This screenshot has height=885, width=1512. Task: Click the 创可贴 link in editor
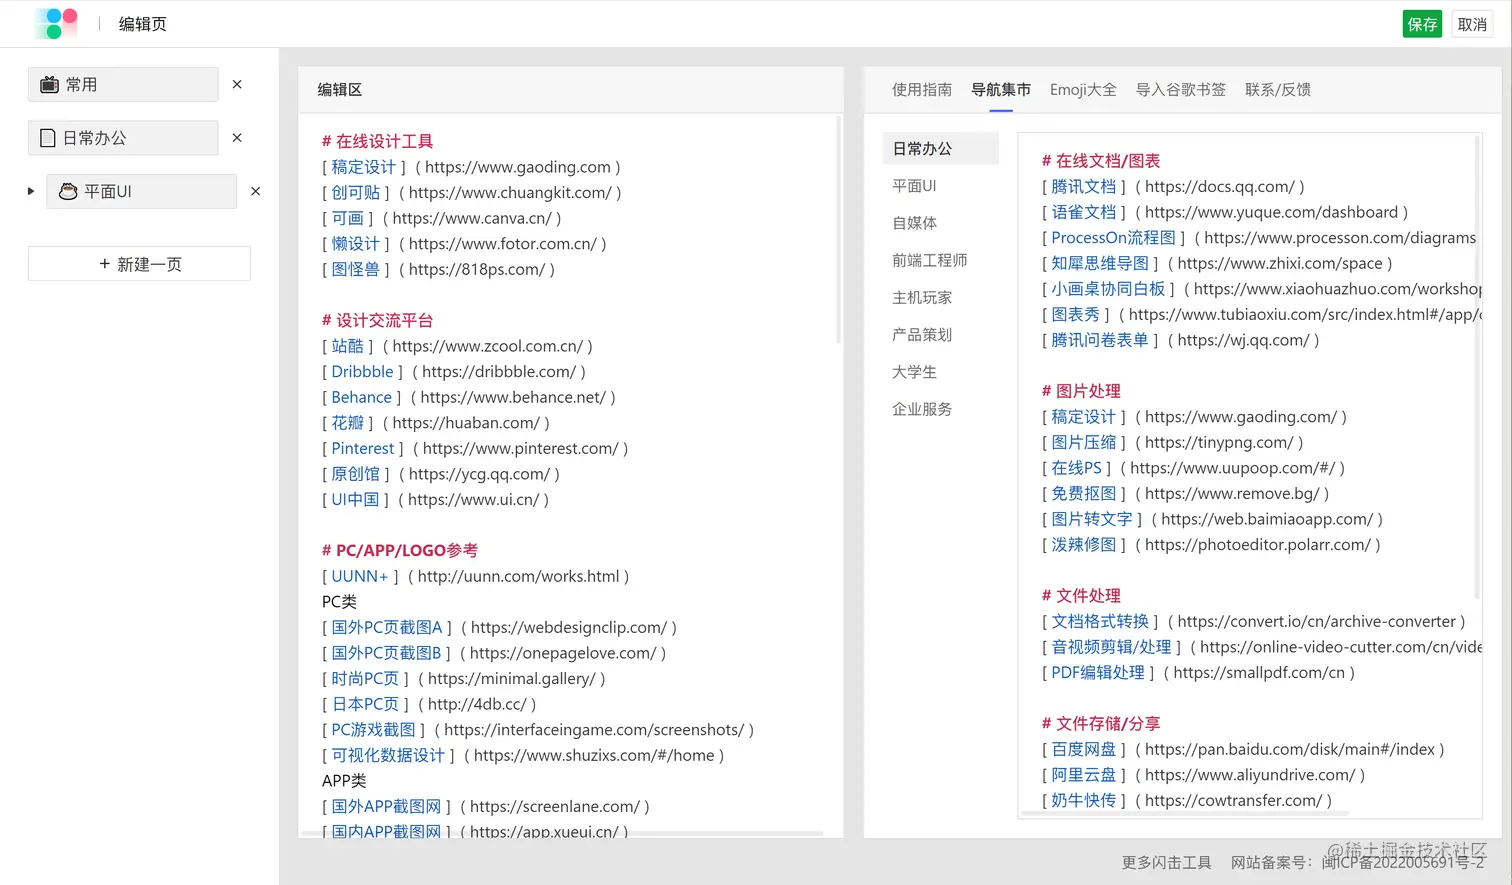(x=356, y=192)
